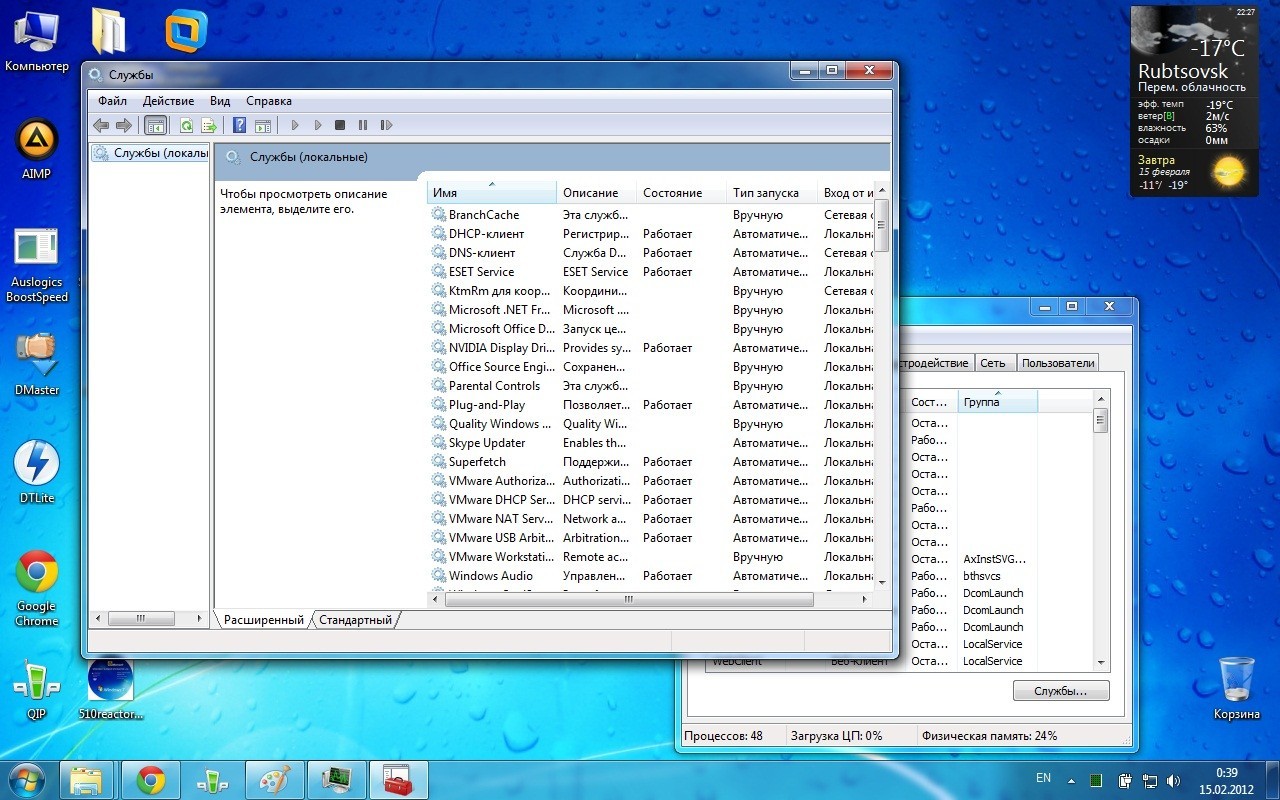Select the Superfetch service row
The image size is (1280, 800).
pos(650,462)
